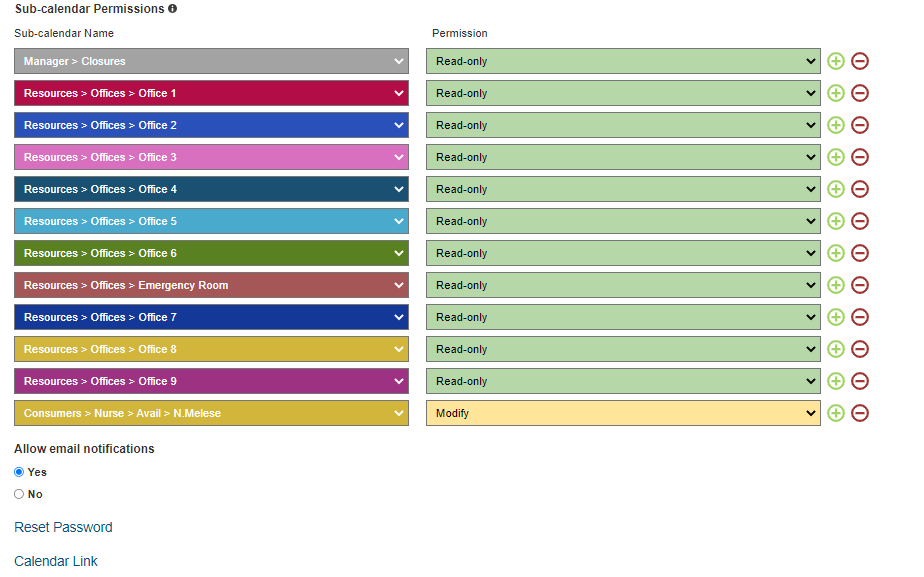This screenshot has width=924, height=577.
Task: Add a permission row after Office 3
Action: (x=836, y=157)
